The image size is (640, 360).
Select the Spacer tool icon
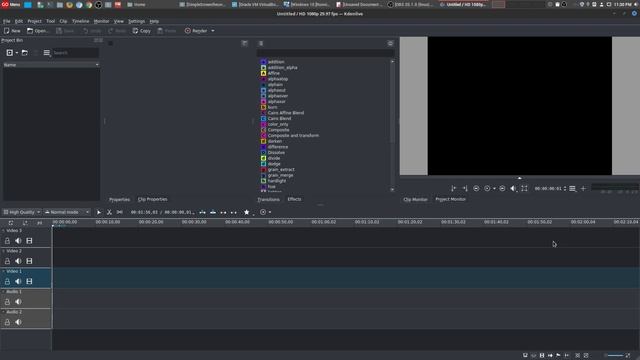[x=120, y=212]
